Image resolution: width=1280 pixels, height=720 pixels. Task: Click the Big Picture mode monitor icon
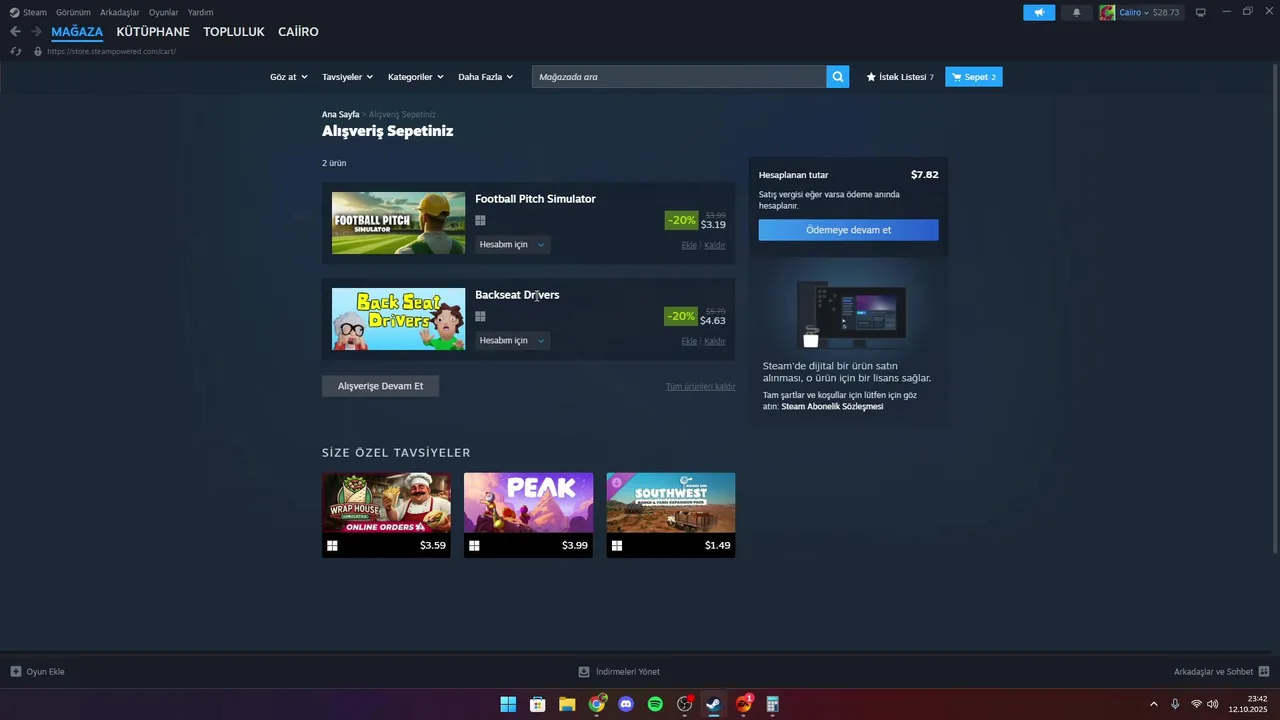(x=1200, y=13)
